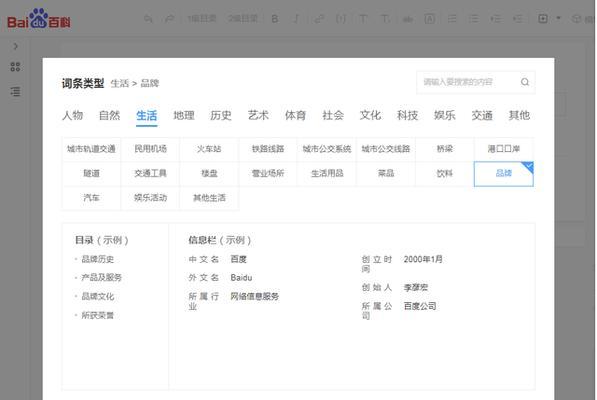Choose the 生活用品 entry type
597x400 pixels.
pyautogui.click(x=327, y=174)
